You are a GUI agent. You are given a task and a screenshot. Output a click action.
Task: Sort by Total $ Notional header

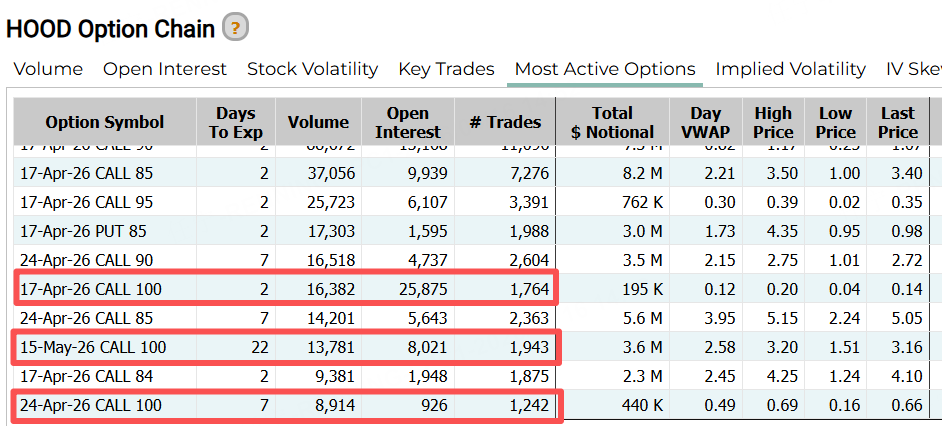point(612,122)
